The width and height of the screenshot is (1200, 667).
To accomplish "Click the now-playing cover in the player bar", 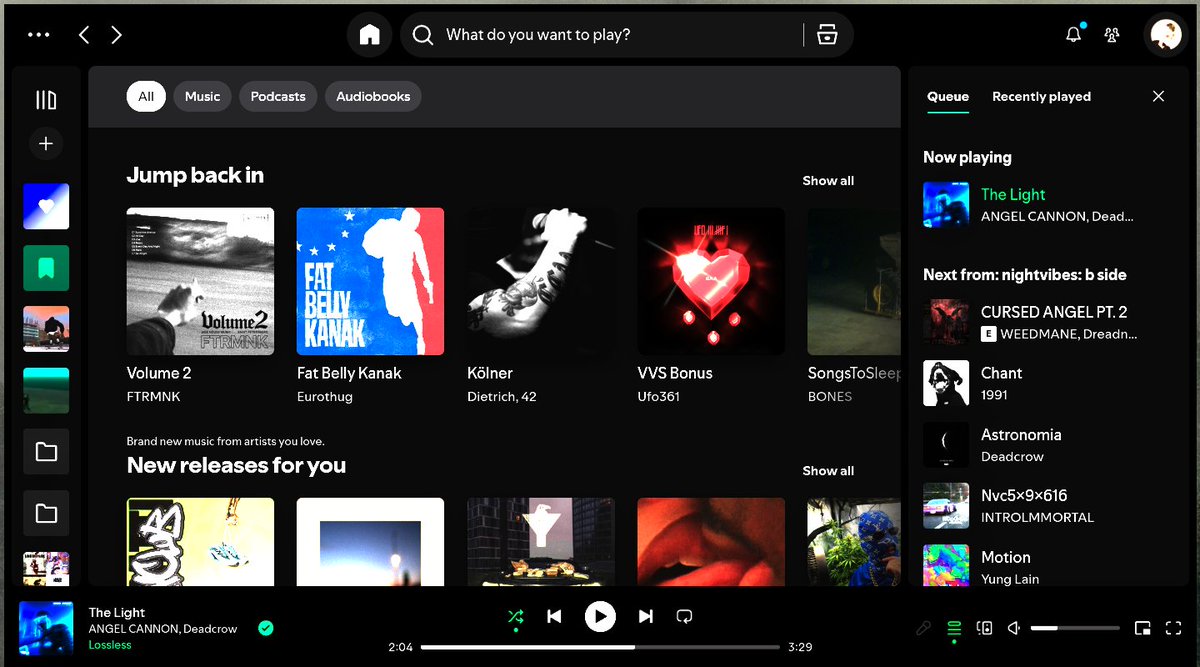I will tap(46, 628).
